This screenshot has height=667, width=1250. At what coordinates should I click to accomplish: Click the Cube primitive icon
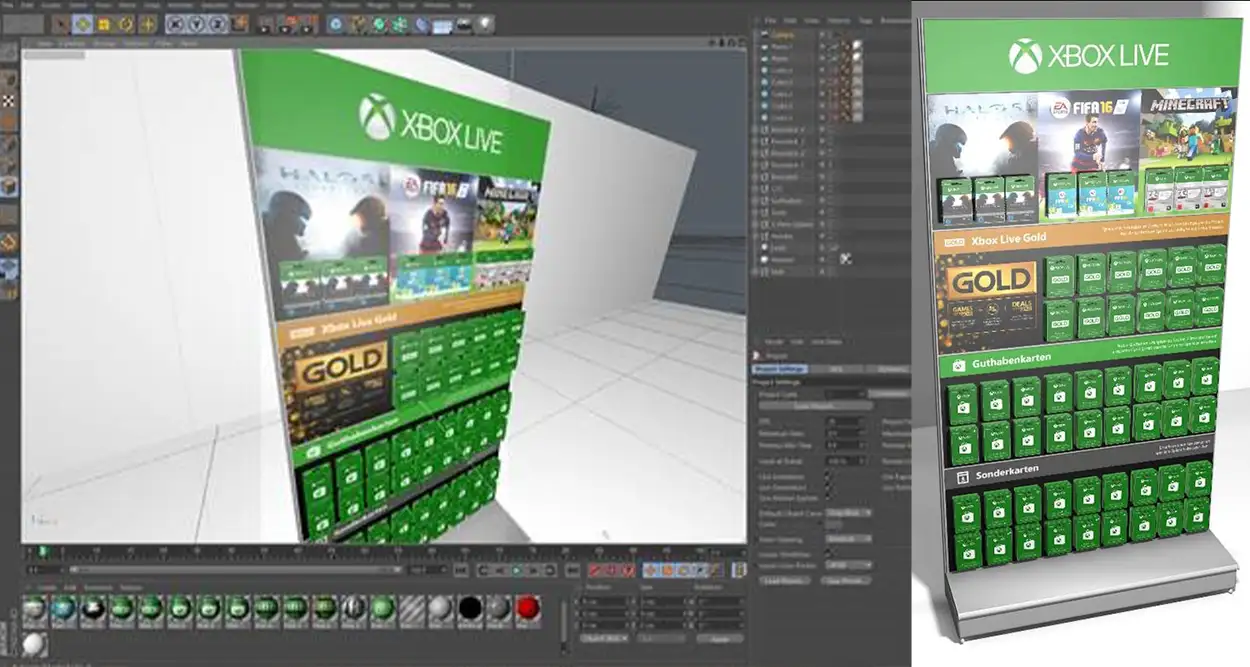(336, 23)
